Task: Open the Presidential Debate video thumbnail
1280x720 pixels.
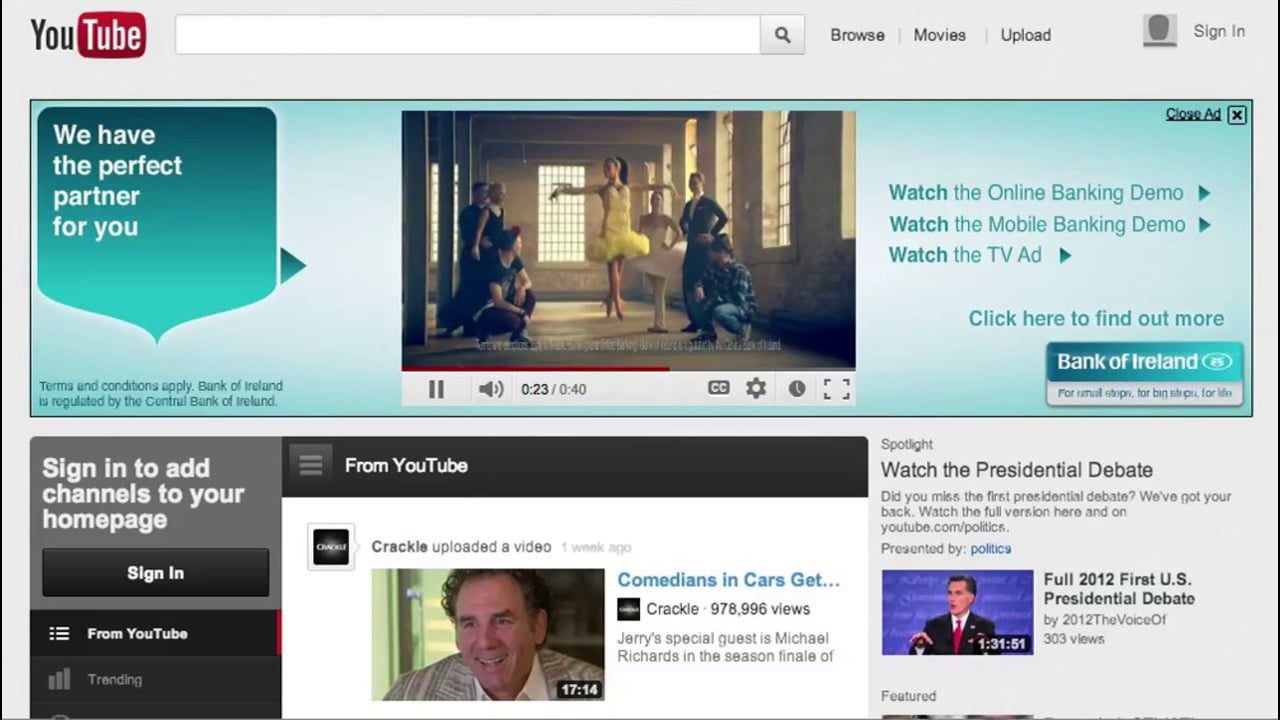Action: click(957, 612)
